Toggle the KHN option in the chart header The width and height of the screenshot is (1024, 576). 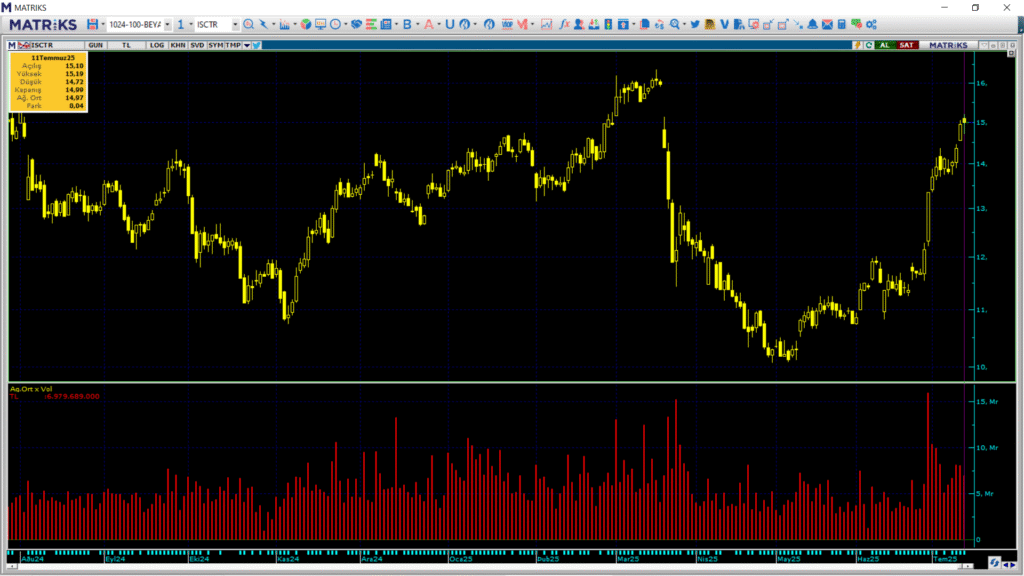tap(177, 45)
